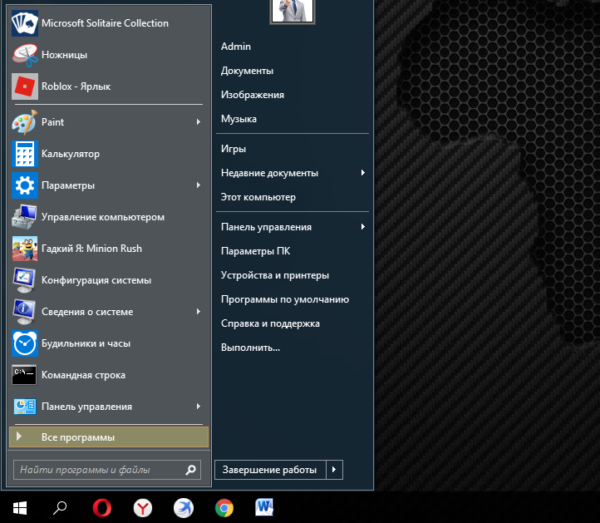Screen dimensions: 600x523
Task: Open the blue bird app on taskbar
Action: (184, 508)
